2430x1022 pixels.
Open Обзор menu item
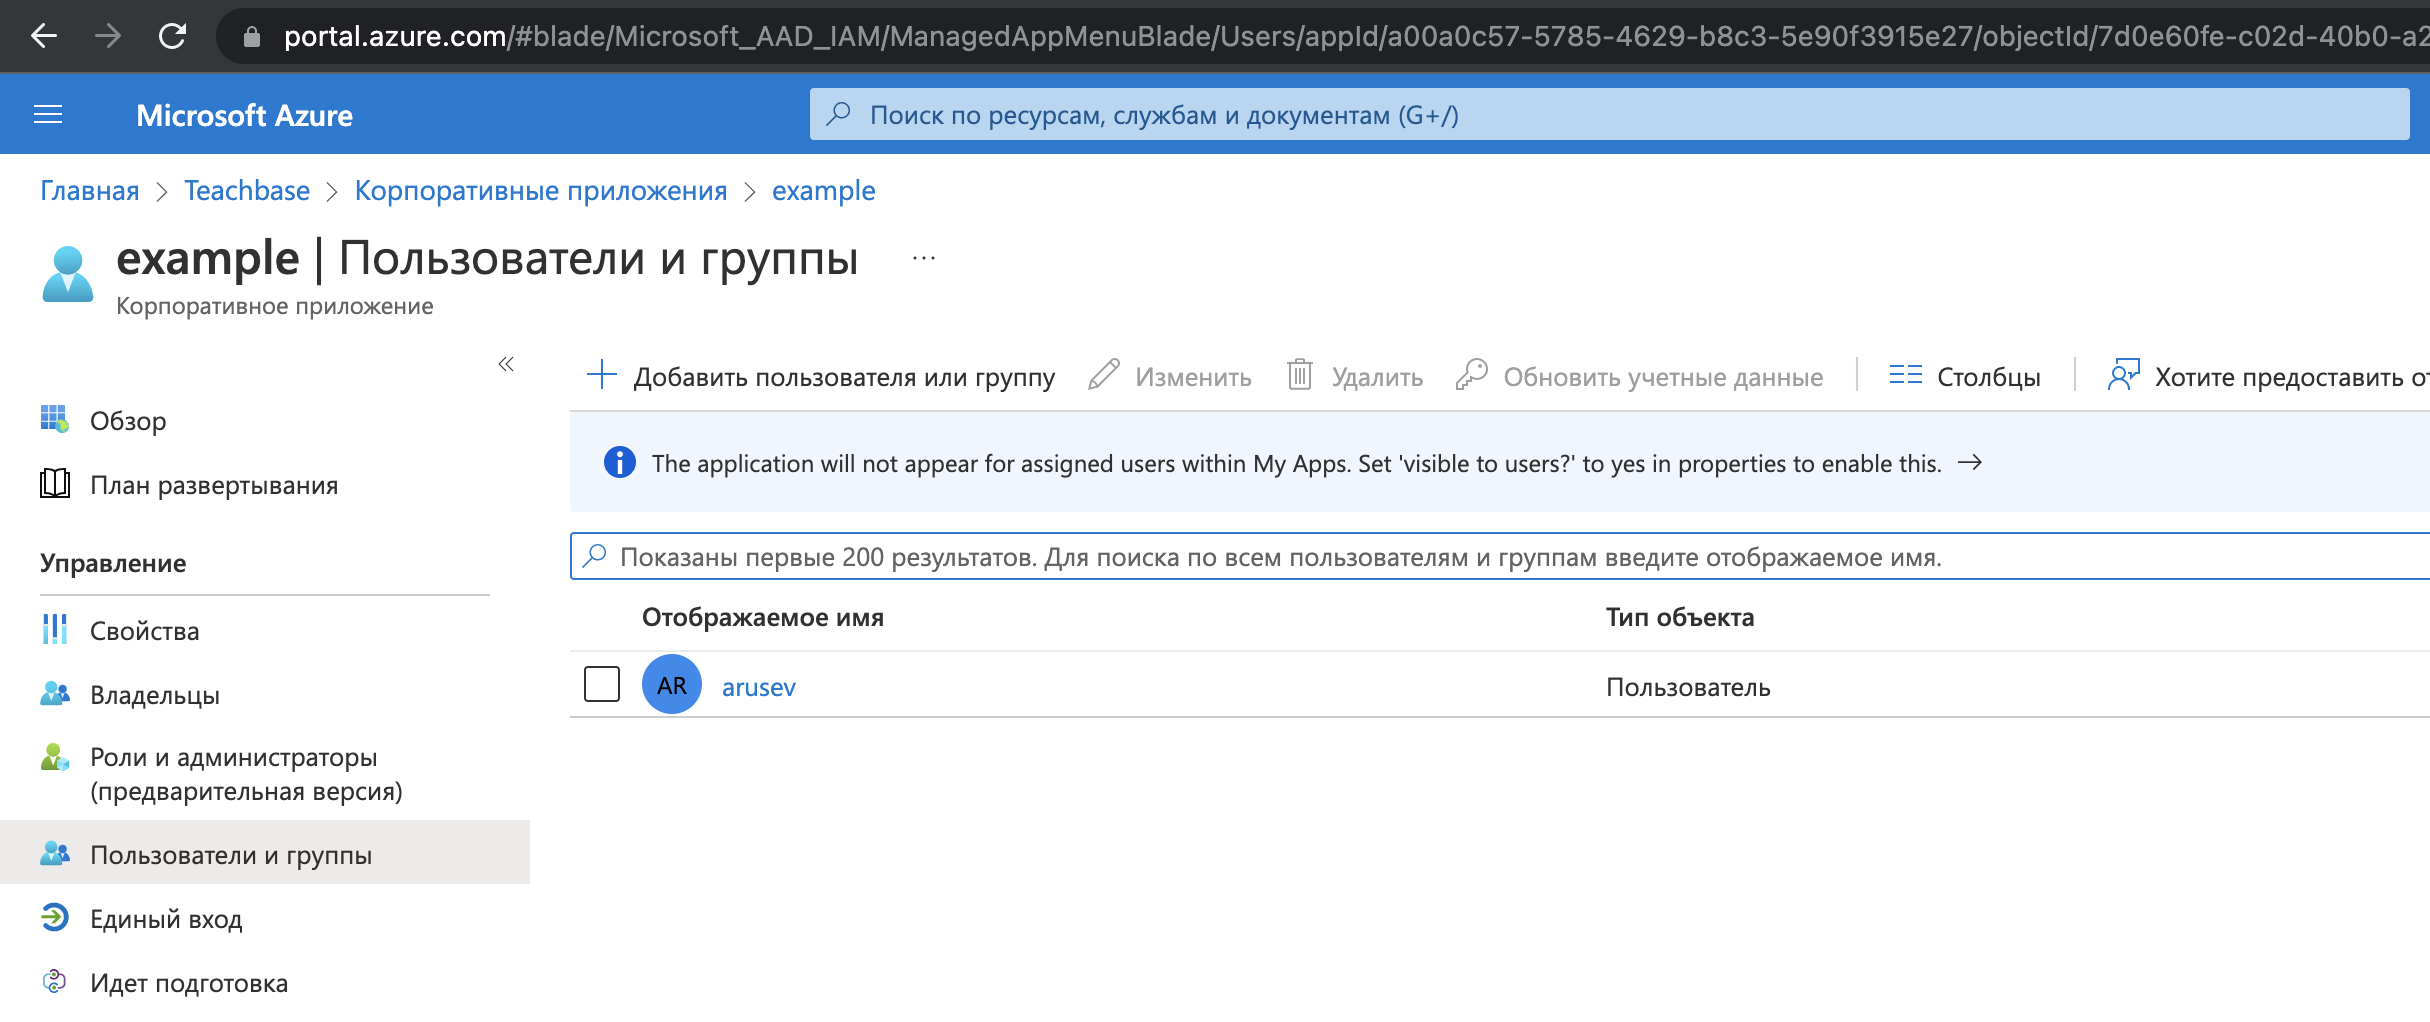coord(128,421)
